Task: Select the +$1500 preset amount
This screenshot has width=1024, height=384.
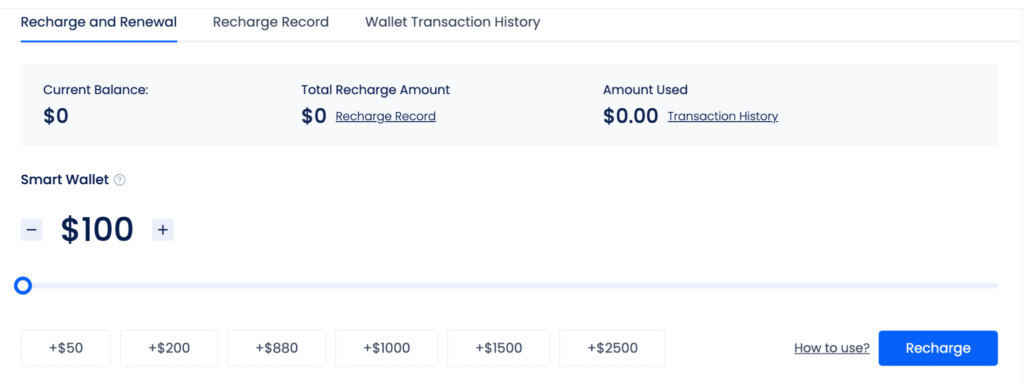Action: coord(499,348)
